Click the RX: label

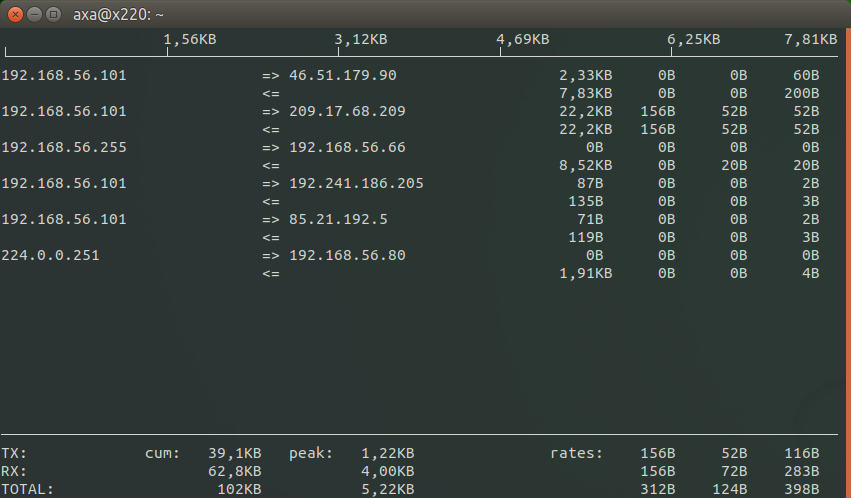14,471
